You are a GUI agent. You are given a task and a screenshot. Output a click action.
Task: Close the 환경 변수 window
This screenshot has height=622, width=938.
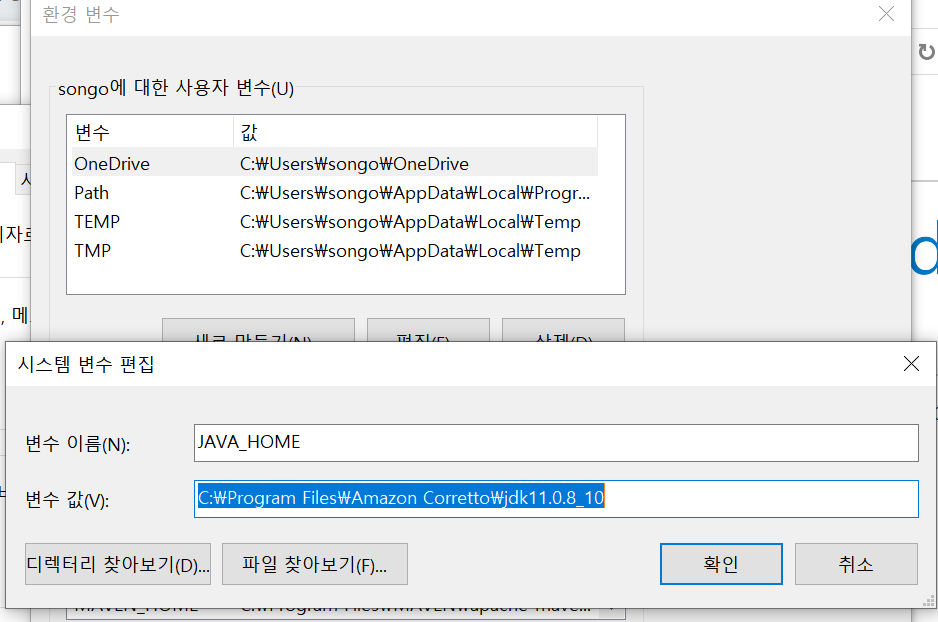[886, 13]
